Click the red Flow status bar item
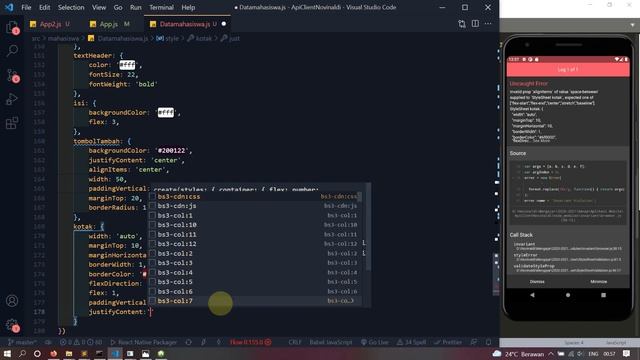 (251, 342)
